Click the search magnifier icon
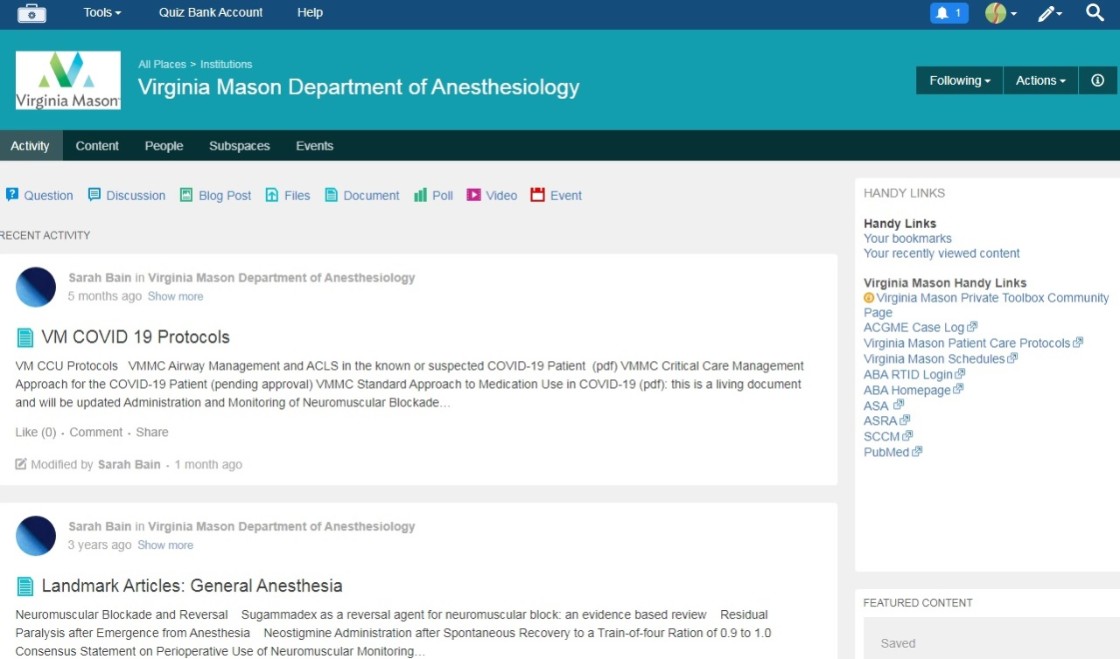 click(1094, 12)
